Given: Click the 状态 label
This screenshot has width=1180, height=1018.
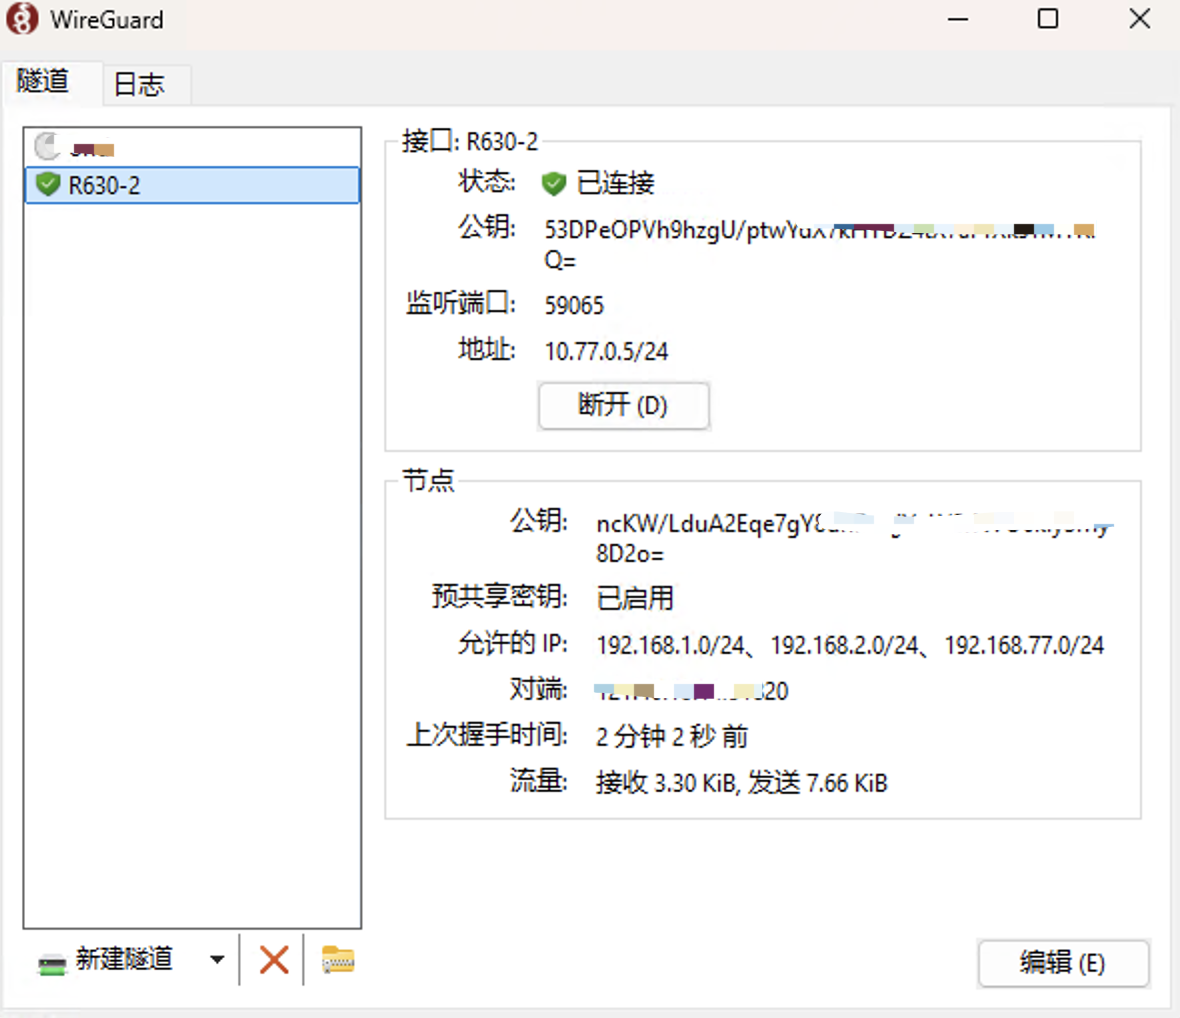Looking at the screenshot, I should (487, 181).
